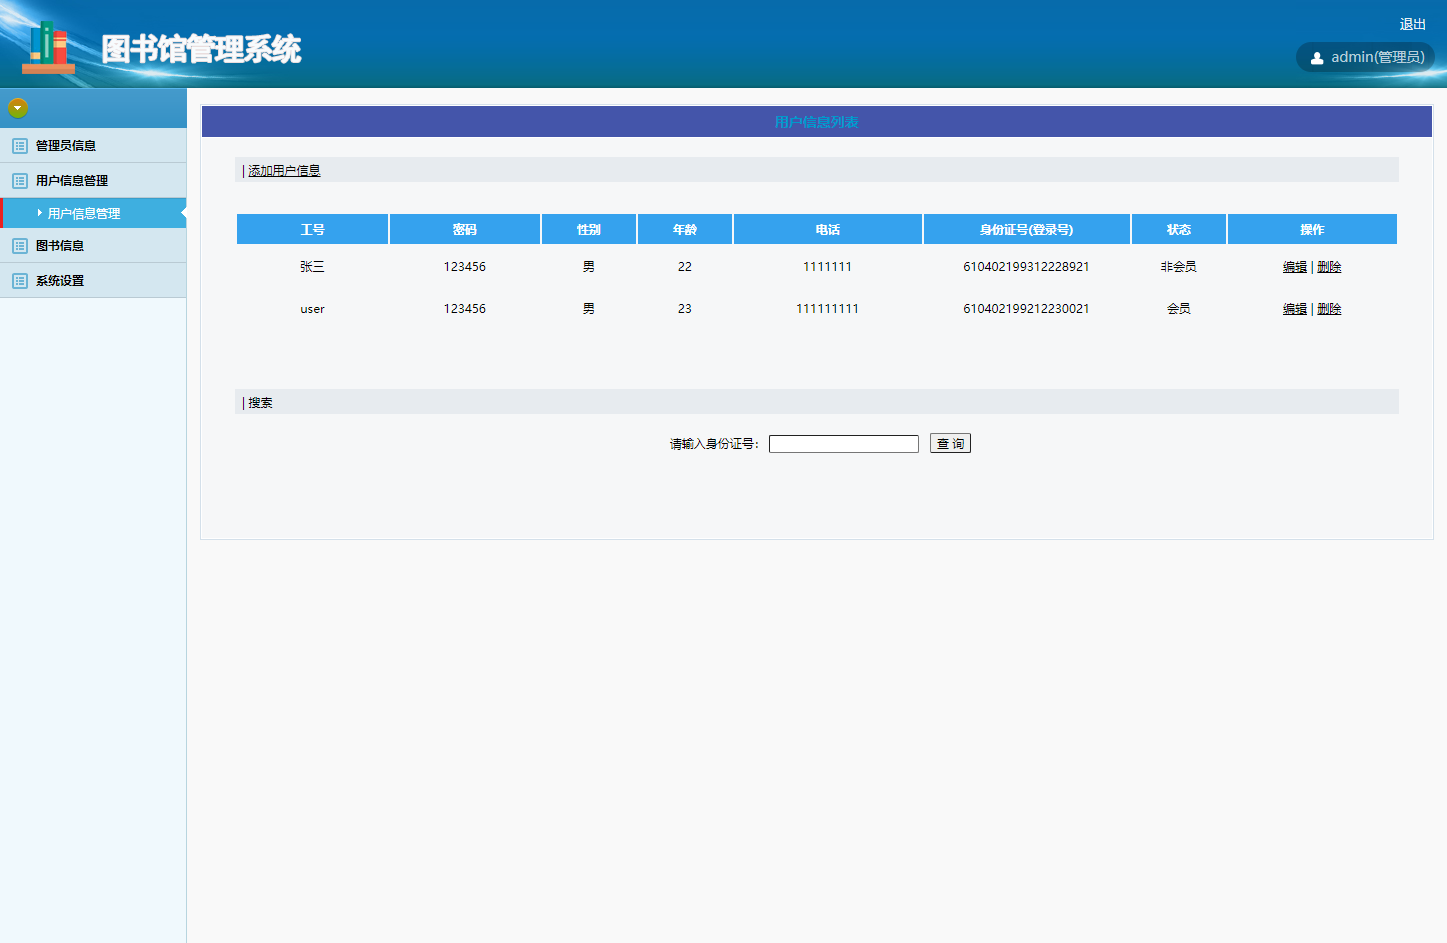Click the list icon beside 管理员信息
1447x943 pixels.
(x=20, y=146)
